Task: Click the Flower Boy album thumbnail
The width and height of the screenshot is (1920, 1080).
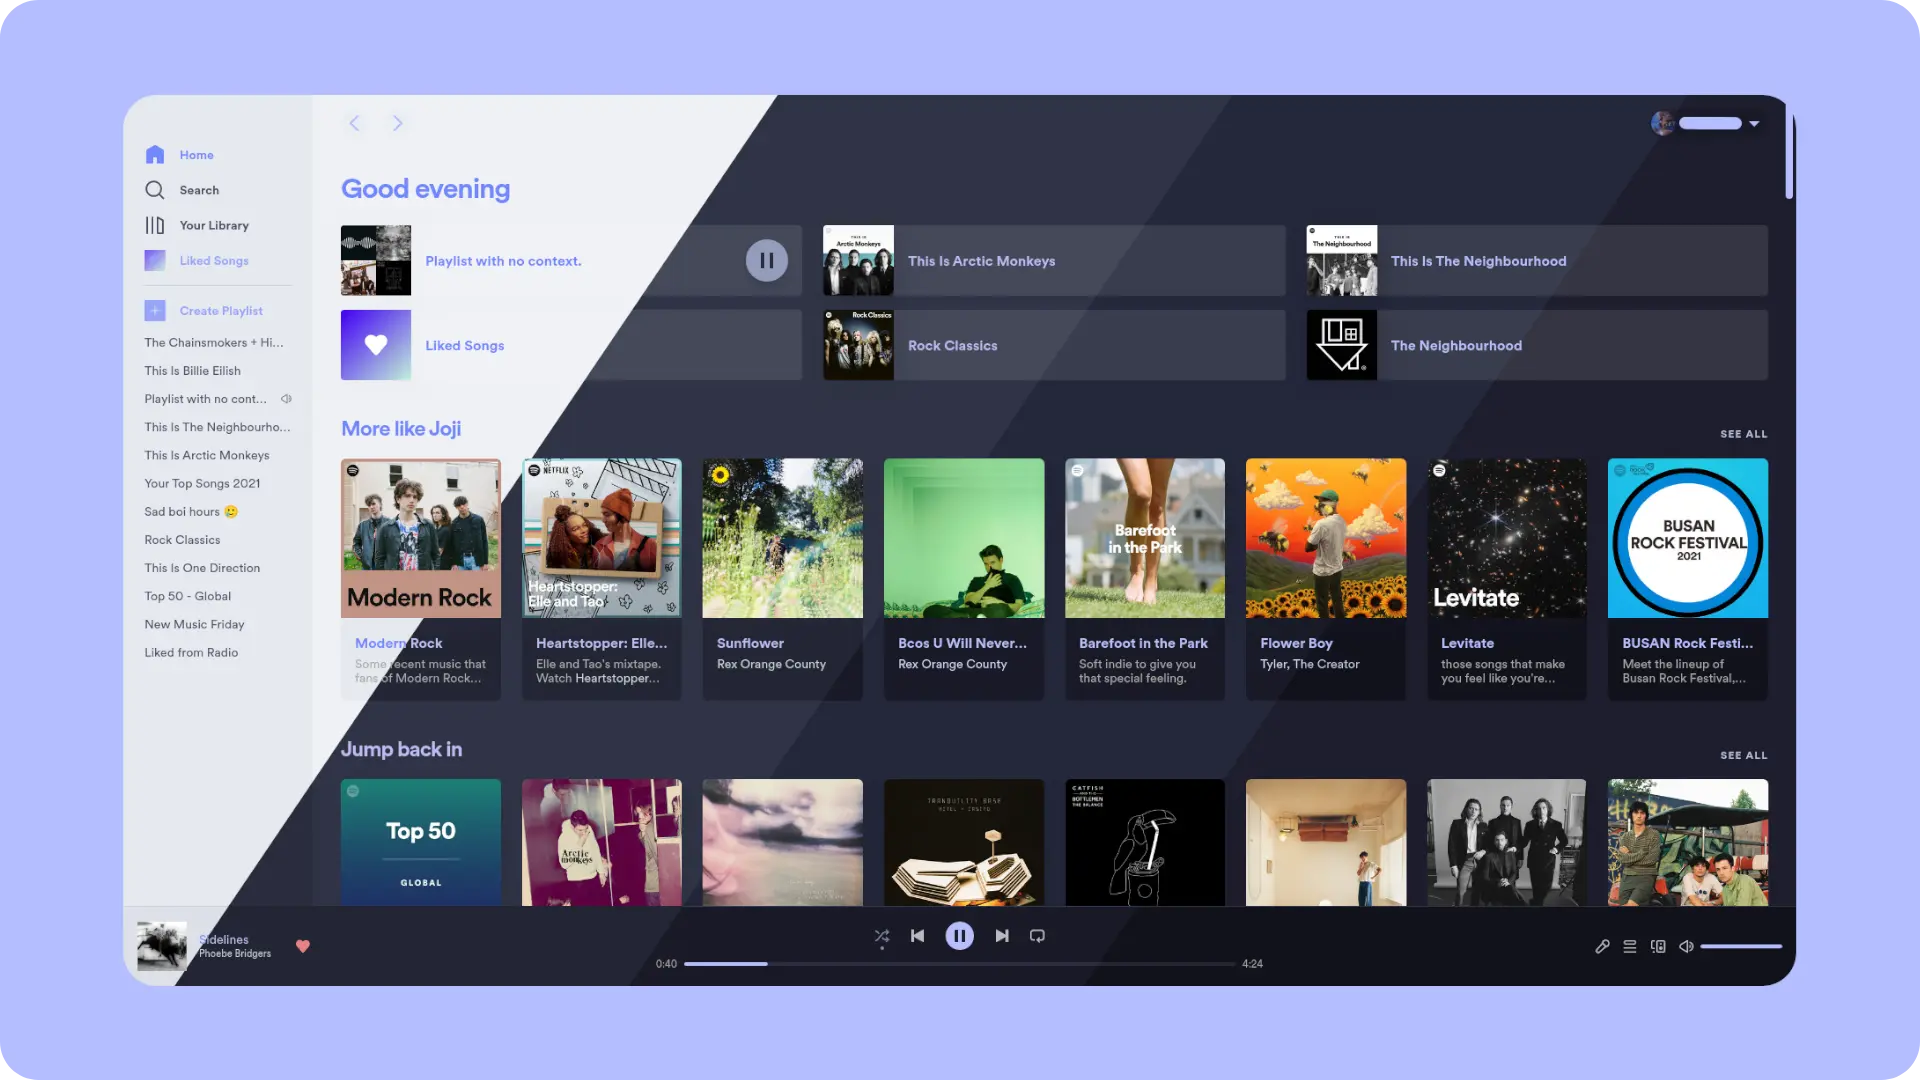Action: [1325, 538]
